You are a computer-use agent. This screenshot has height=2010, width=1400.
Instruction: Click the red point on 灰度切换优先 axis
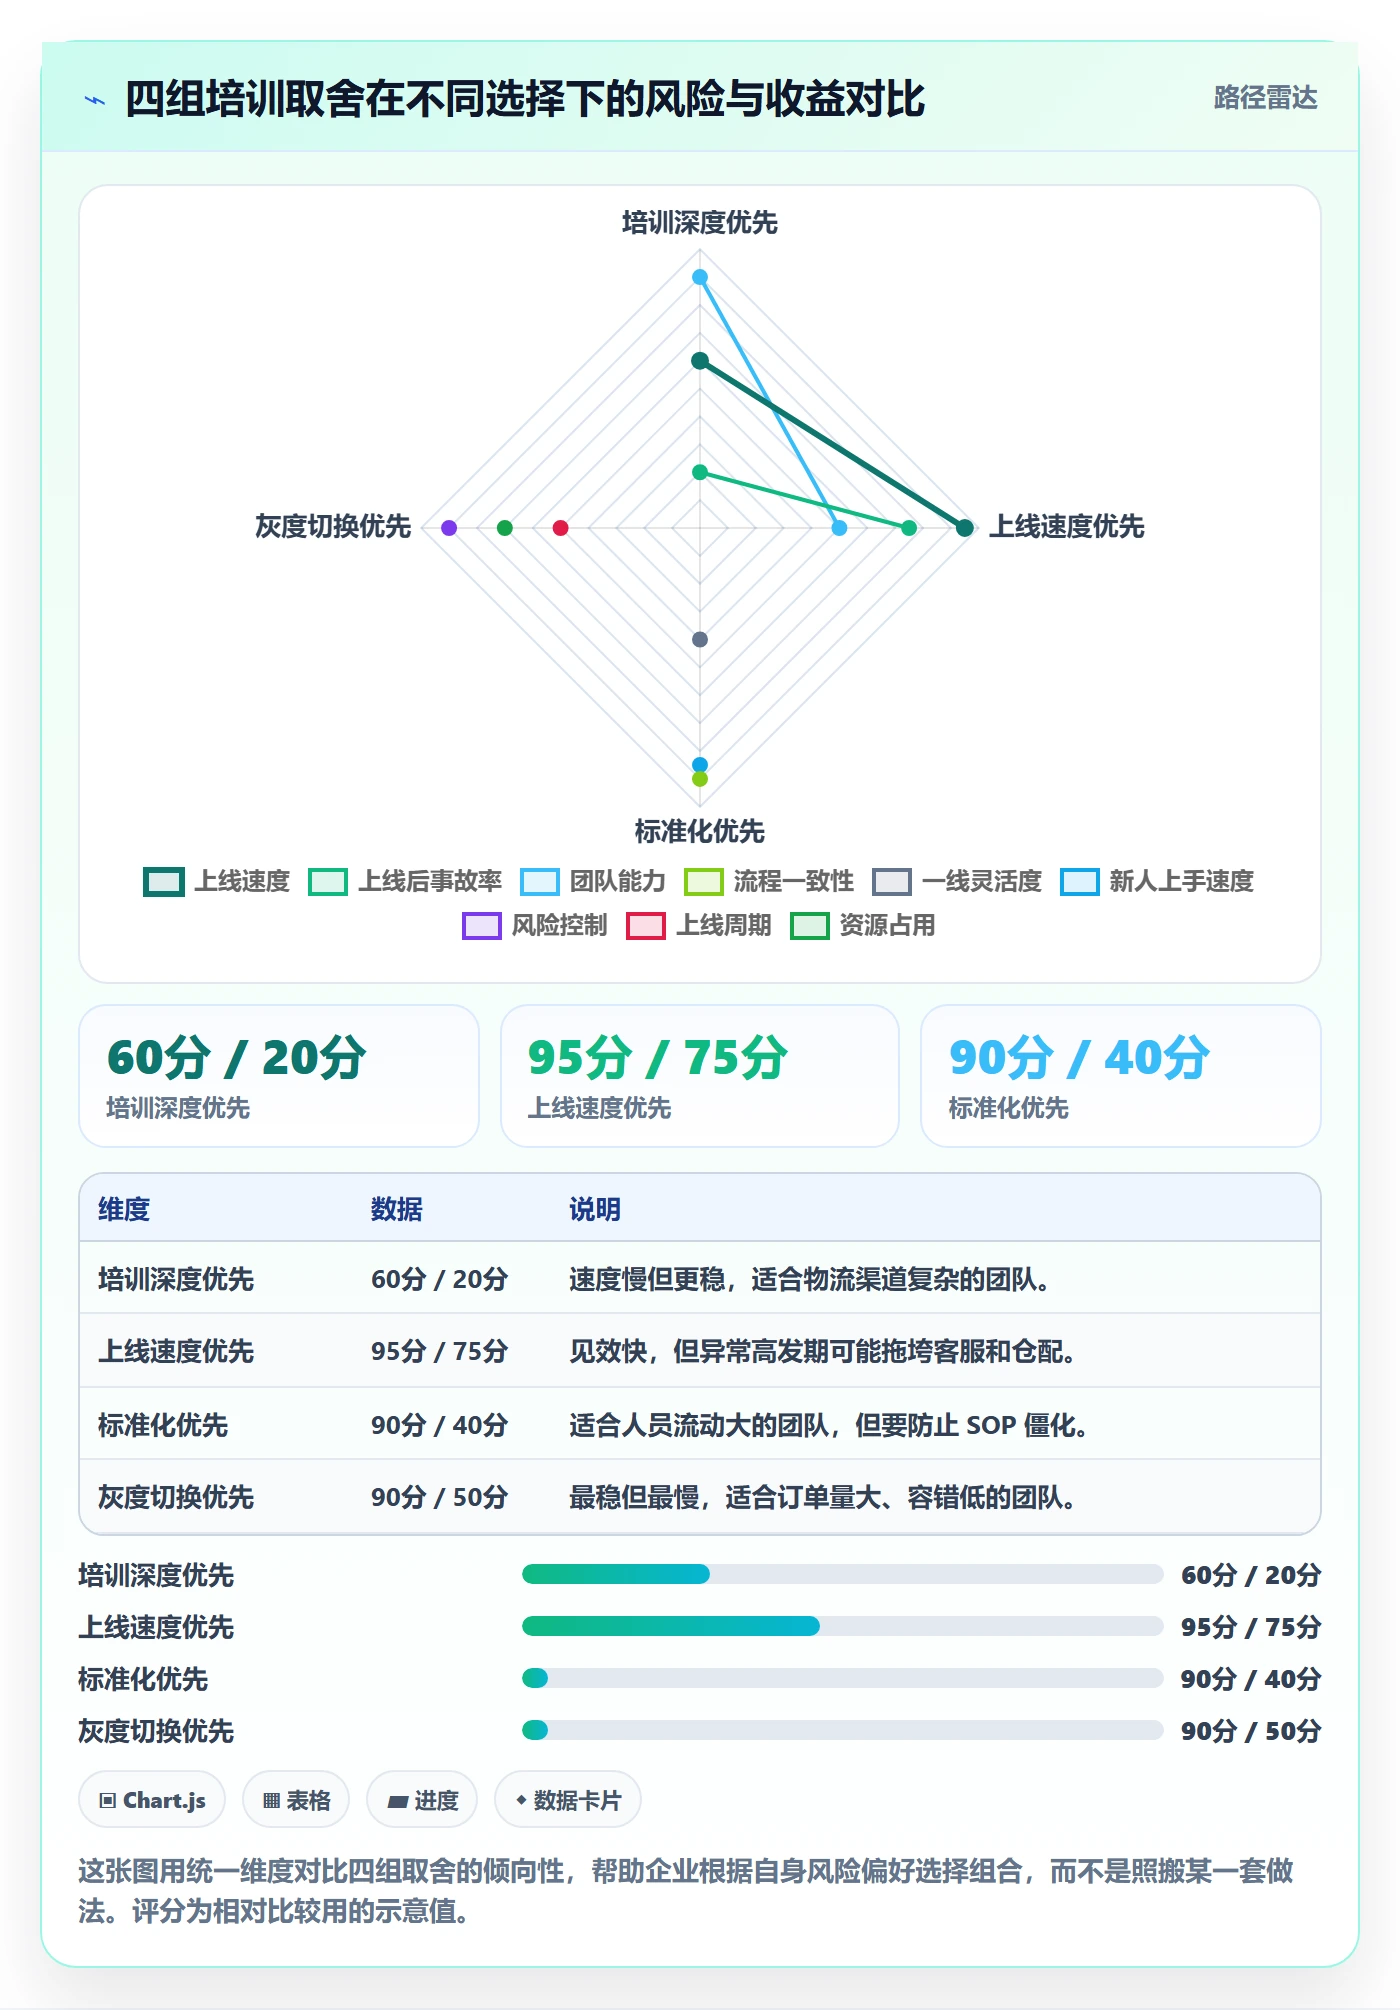561,528
